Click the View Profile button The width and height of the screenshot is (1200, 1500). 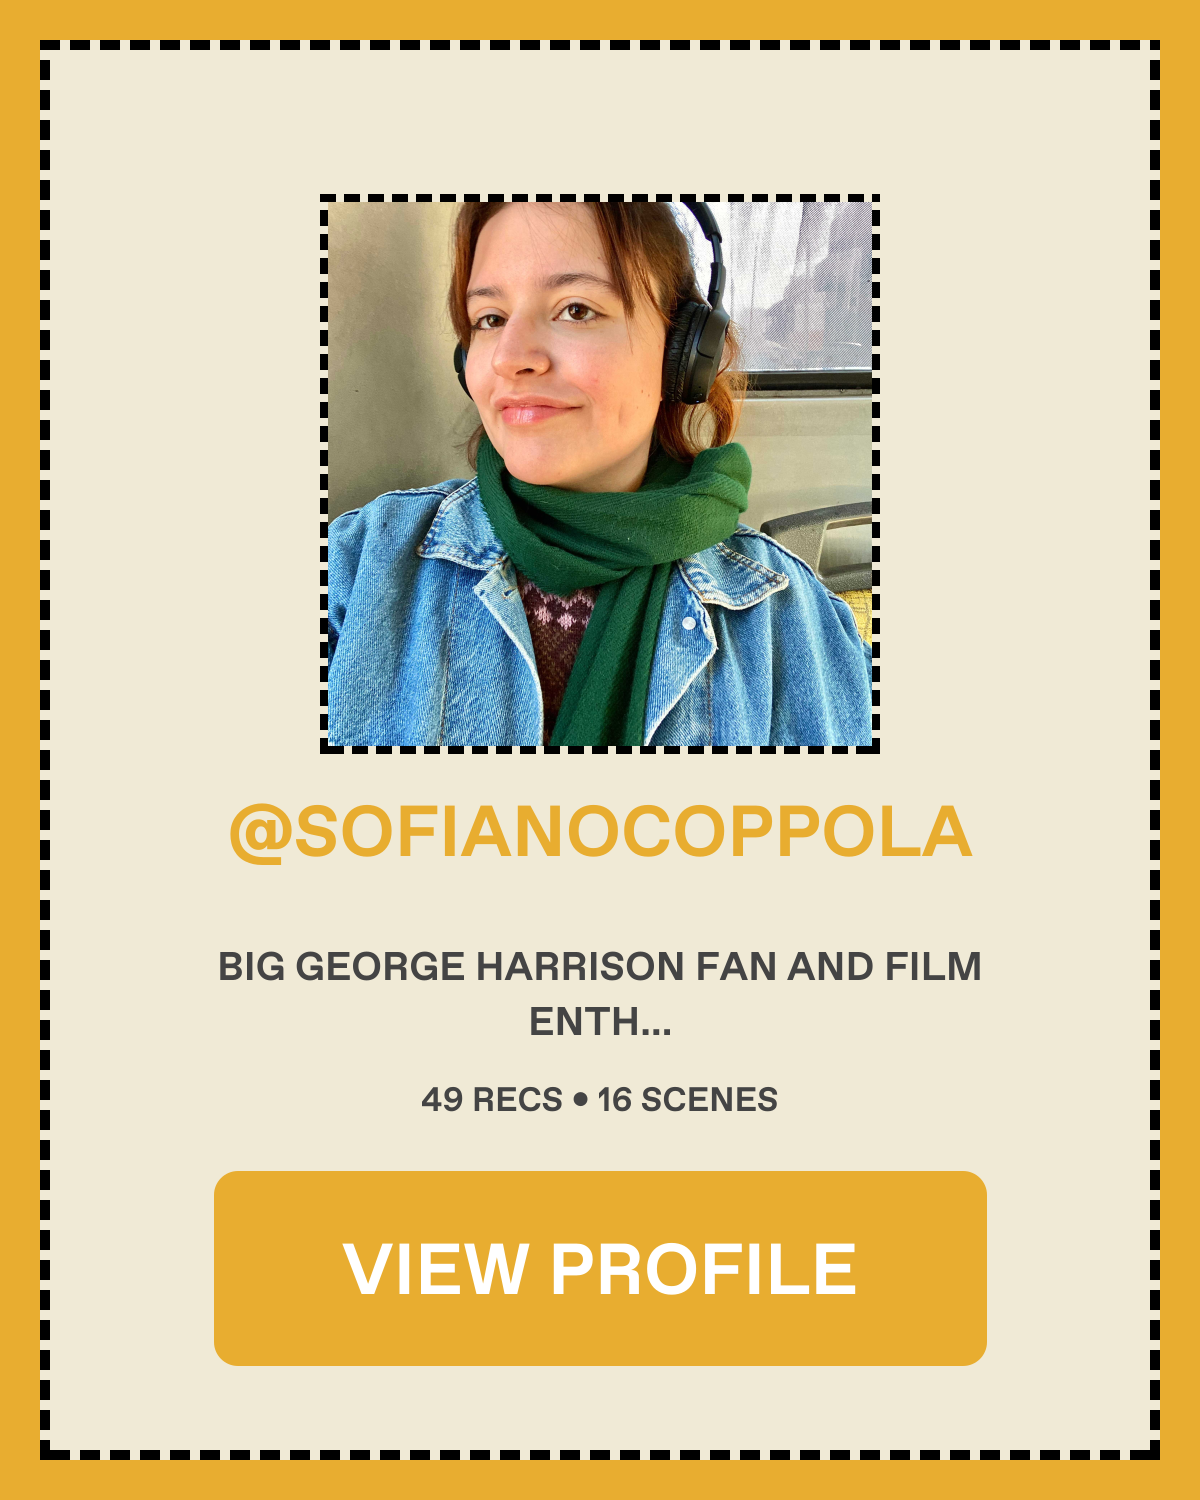[x=600, y=1268]
